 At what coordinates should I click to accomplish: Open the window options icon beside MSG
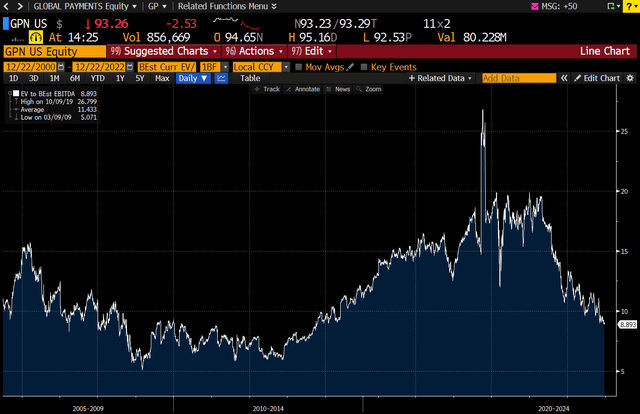(612, 6)
